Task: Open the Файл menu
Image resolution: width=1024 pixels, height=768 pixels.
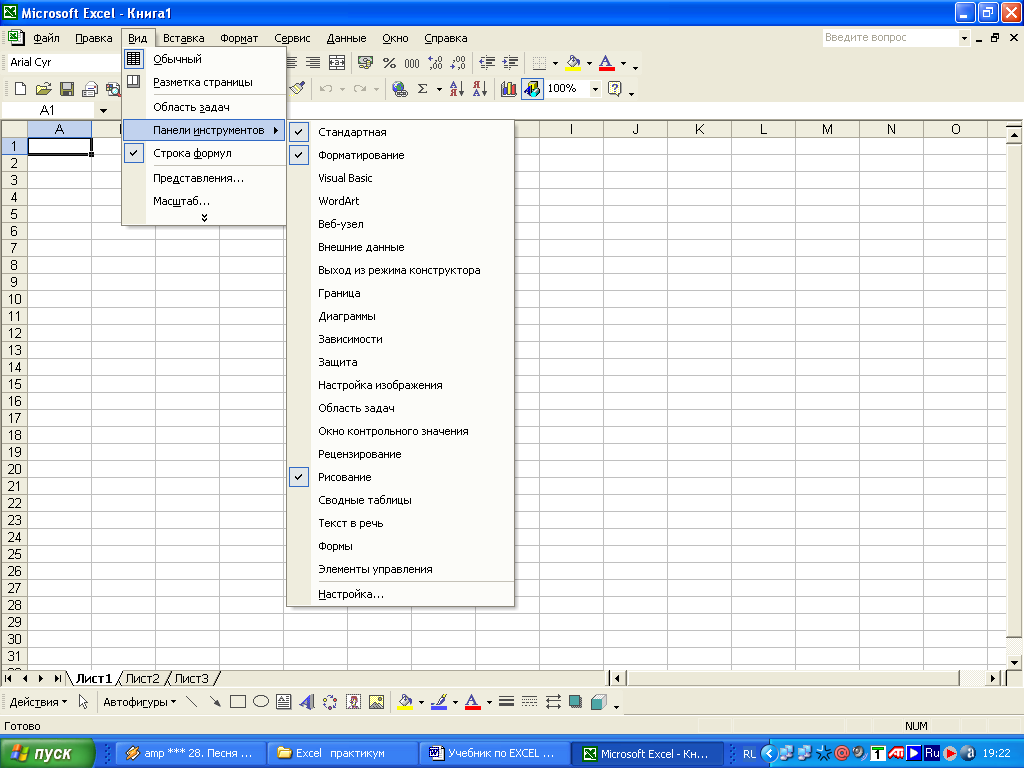Action: pos(46,38)
